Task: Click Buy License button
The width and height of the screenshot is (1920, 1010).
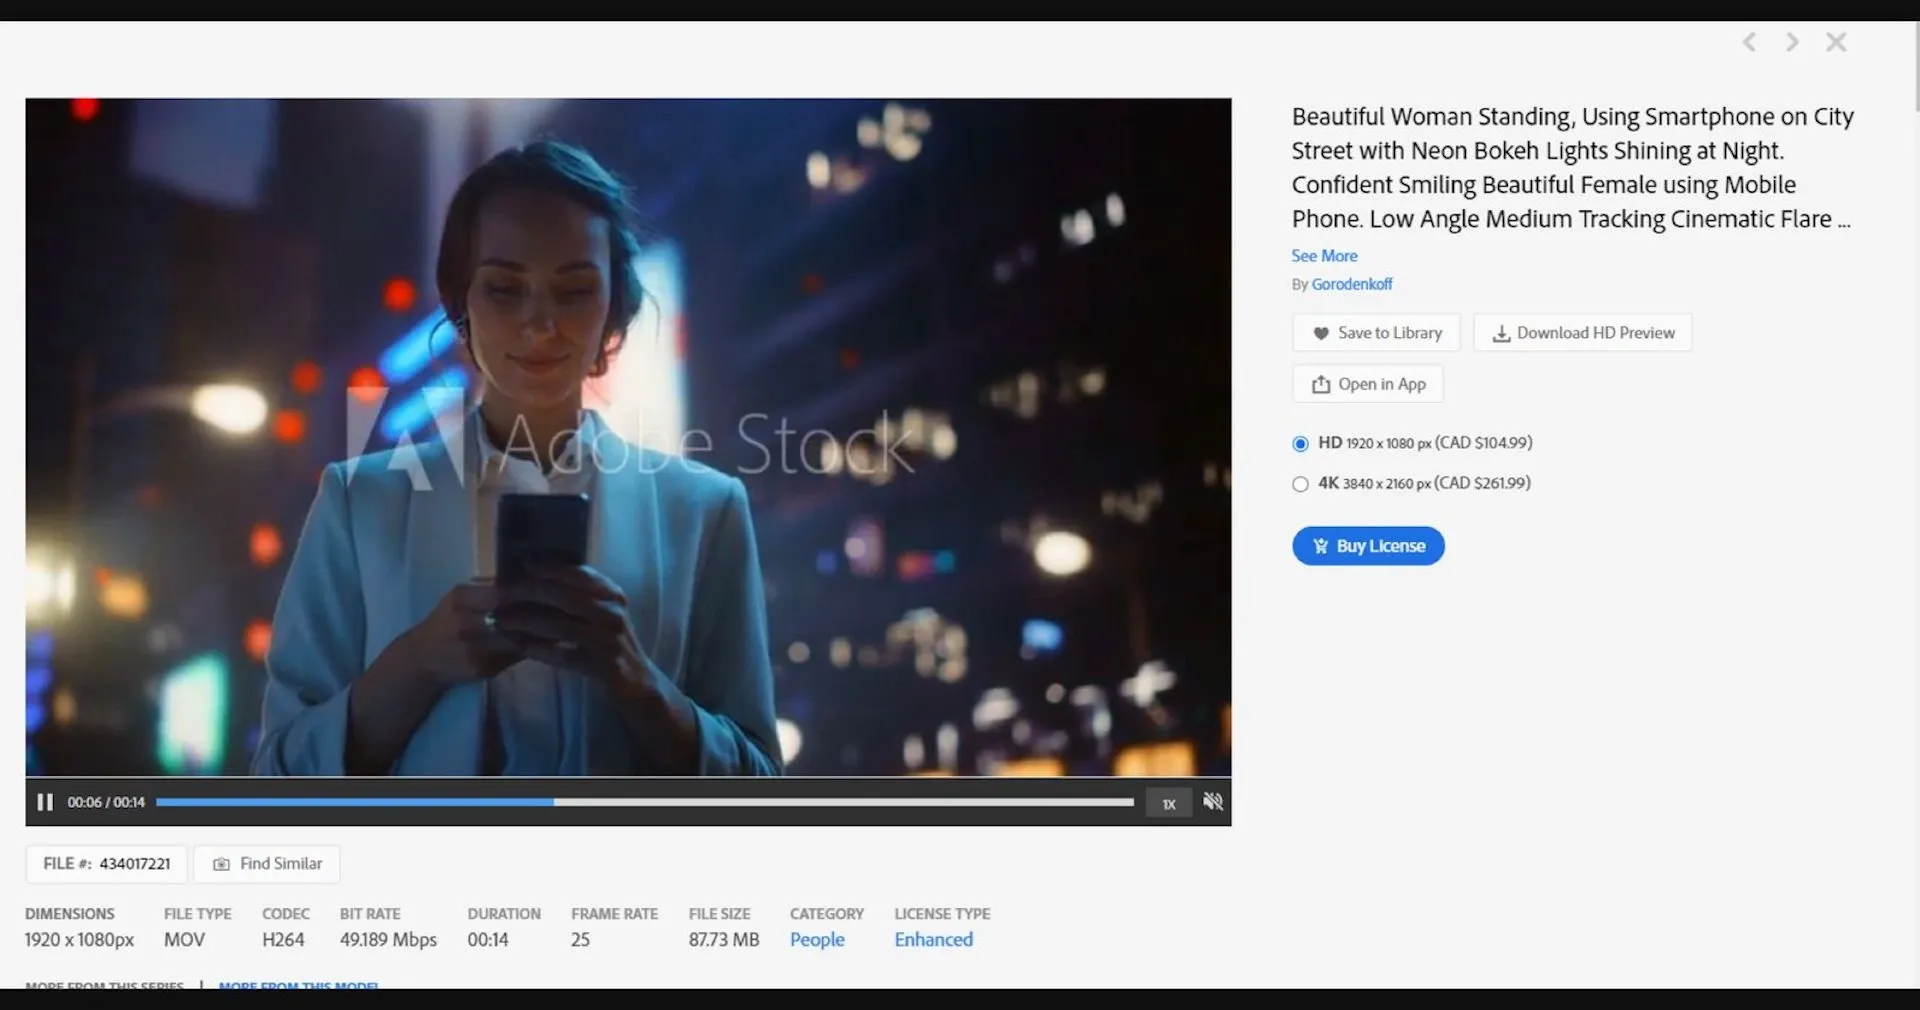Action: pos(1368,546)
